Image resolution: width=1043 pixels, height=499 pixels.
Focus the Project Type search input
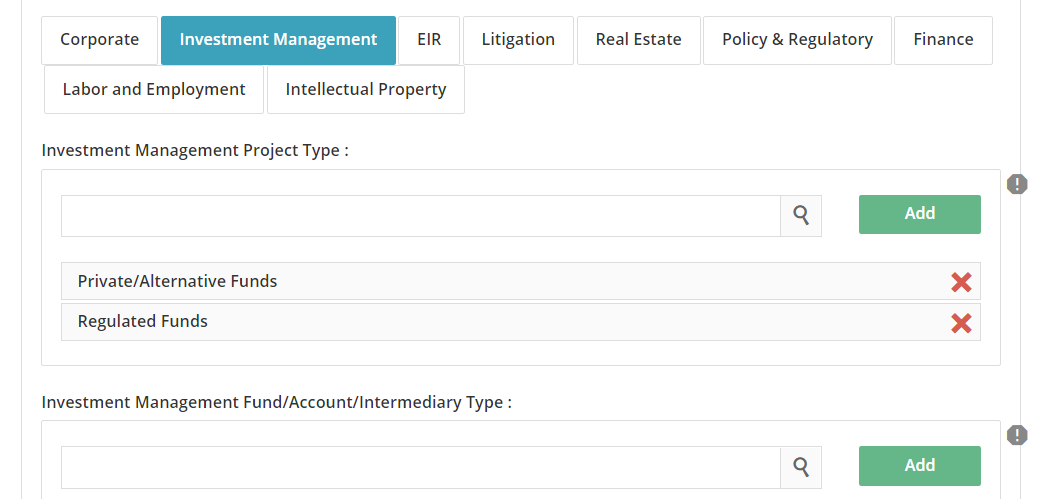(x=420, y=216)
